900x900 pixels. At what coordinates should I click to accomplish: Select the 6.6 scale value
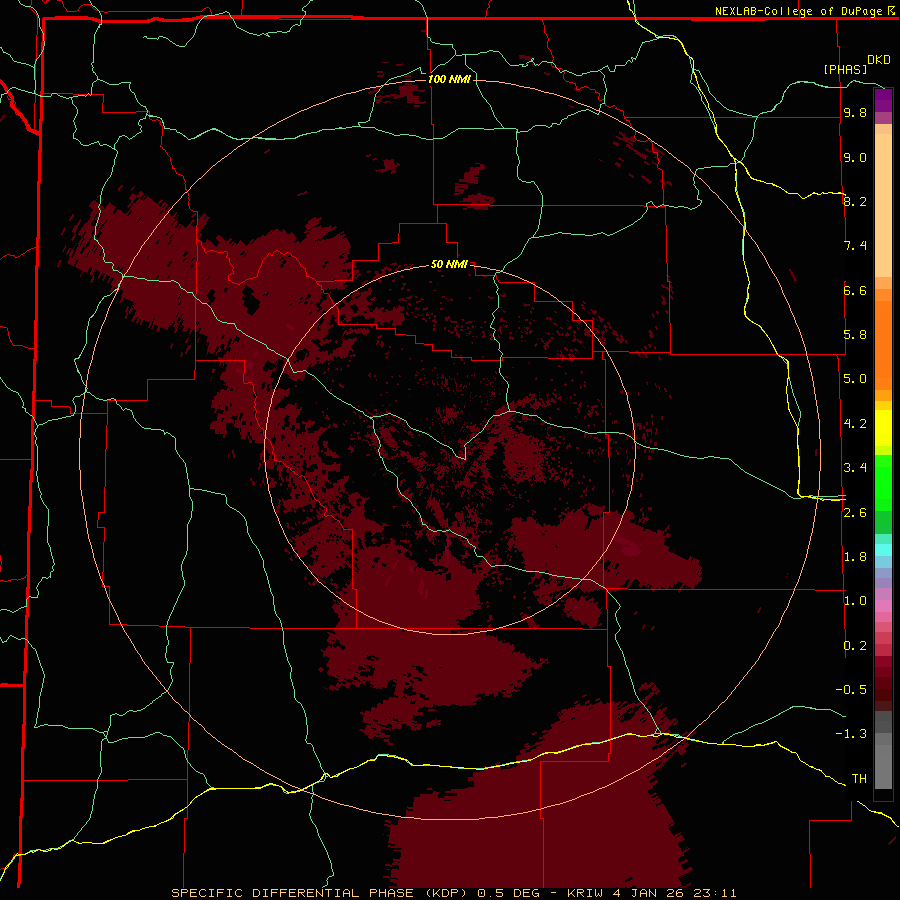pyautogui.click(x=855, y=290)
